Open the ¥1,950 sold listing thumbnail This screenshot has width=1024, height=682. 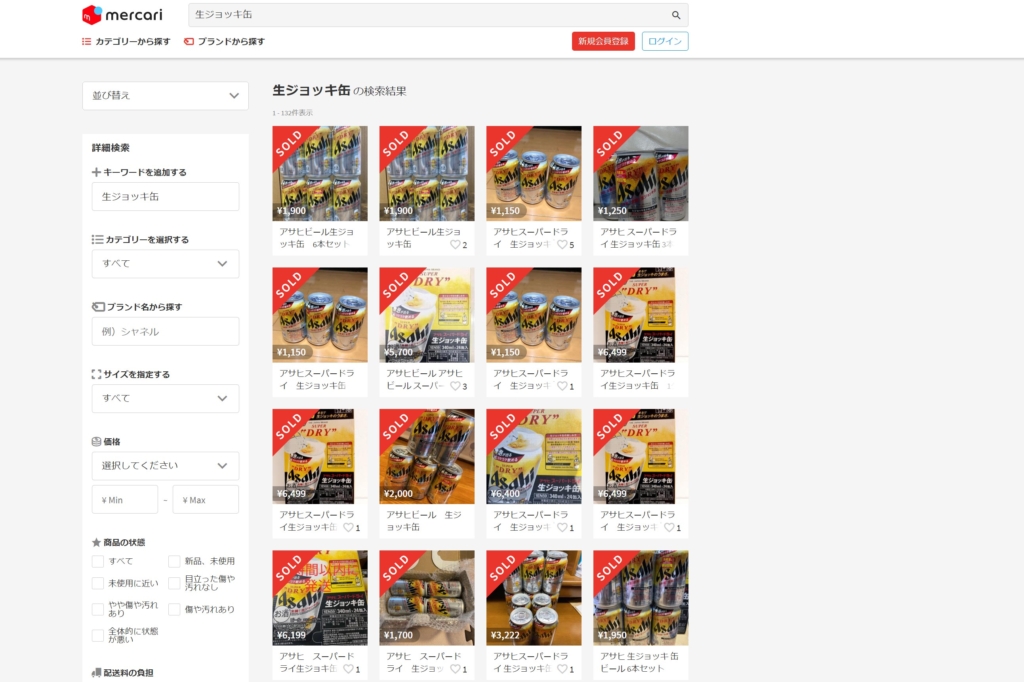click(641, 598)
